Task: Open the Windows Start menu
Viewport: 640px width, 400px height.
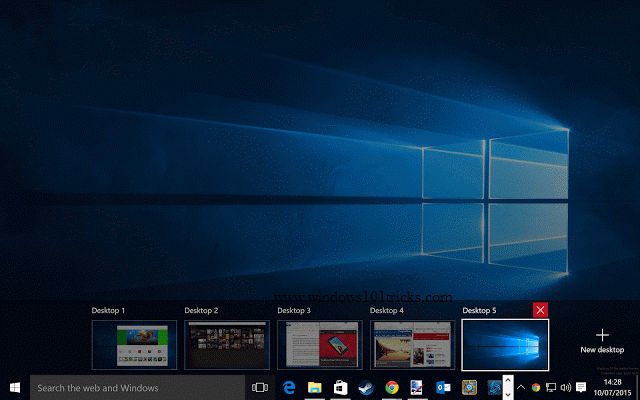Action: (15, 387)
